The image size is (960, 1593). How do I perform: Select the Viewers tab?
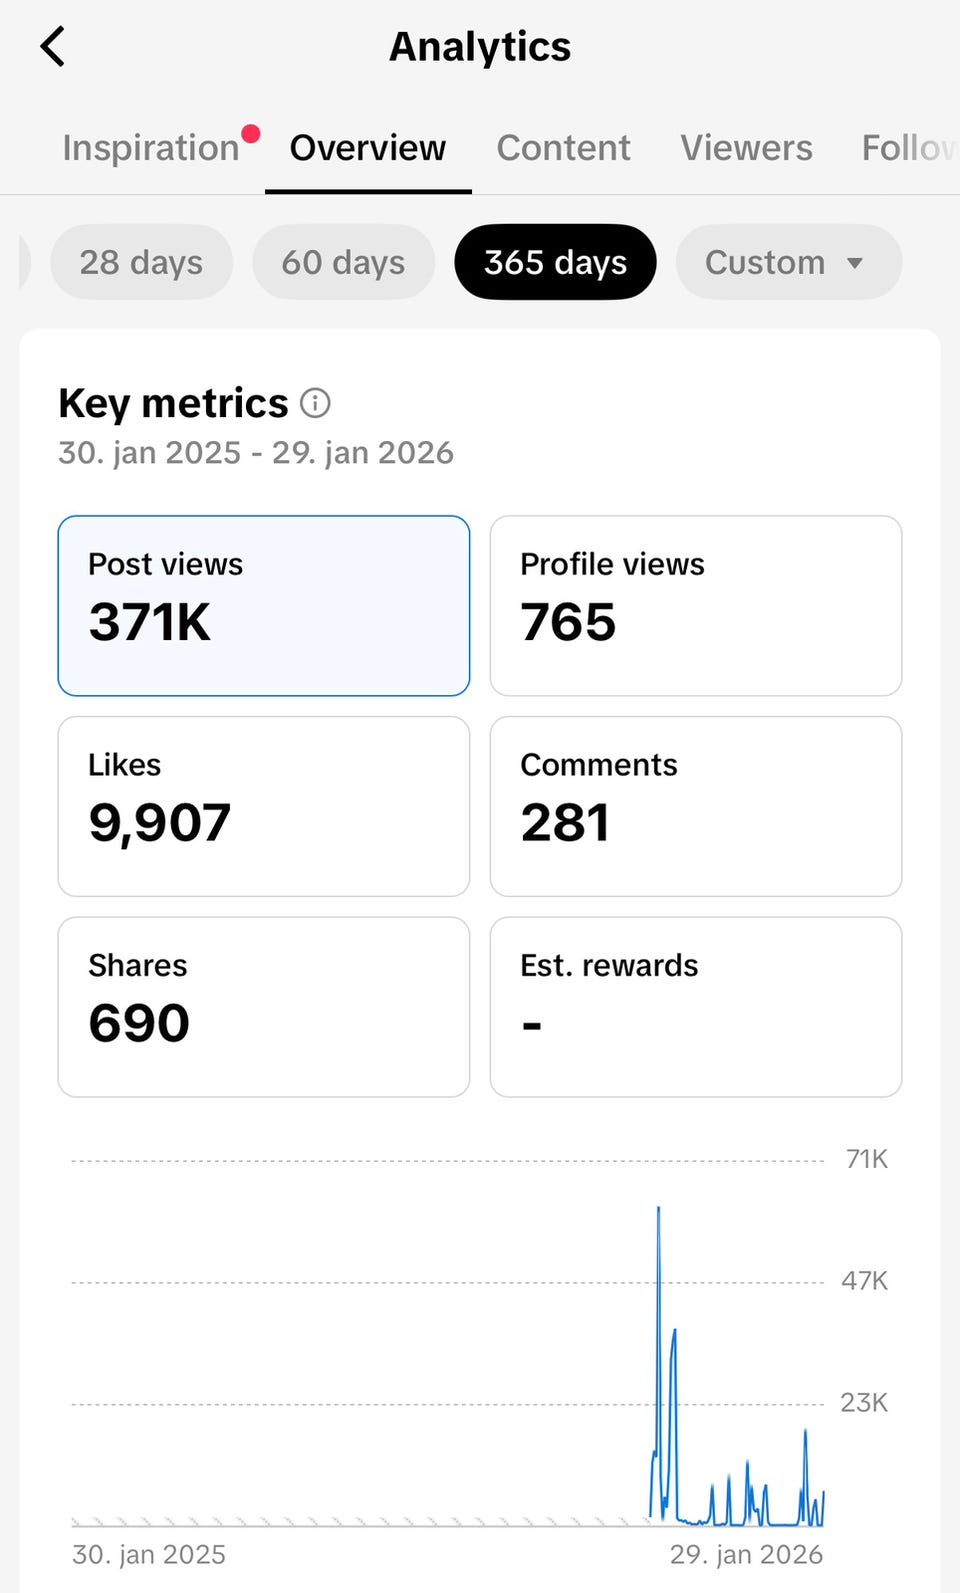tap(746, 148)
